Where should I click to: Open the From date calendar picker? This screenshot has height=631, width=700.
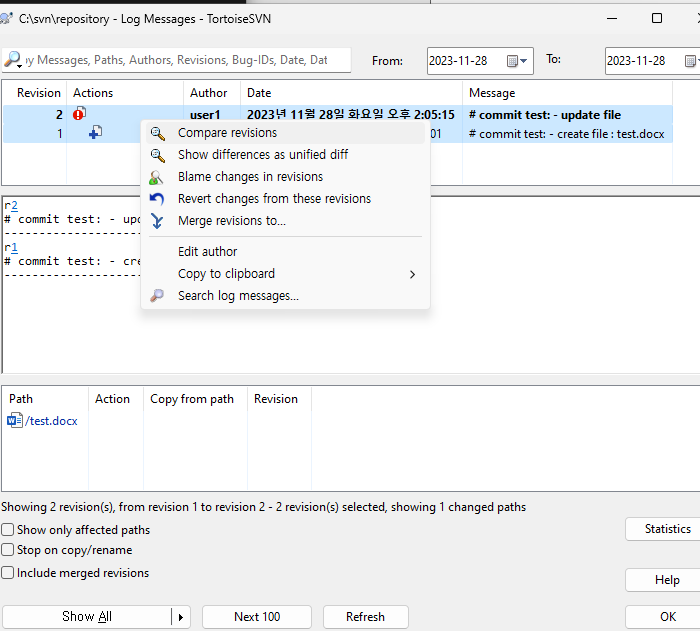tap(517, 61)
